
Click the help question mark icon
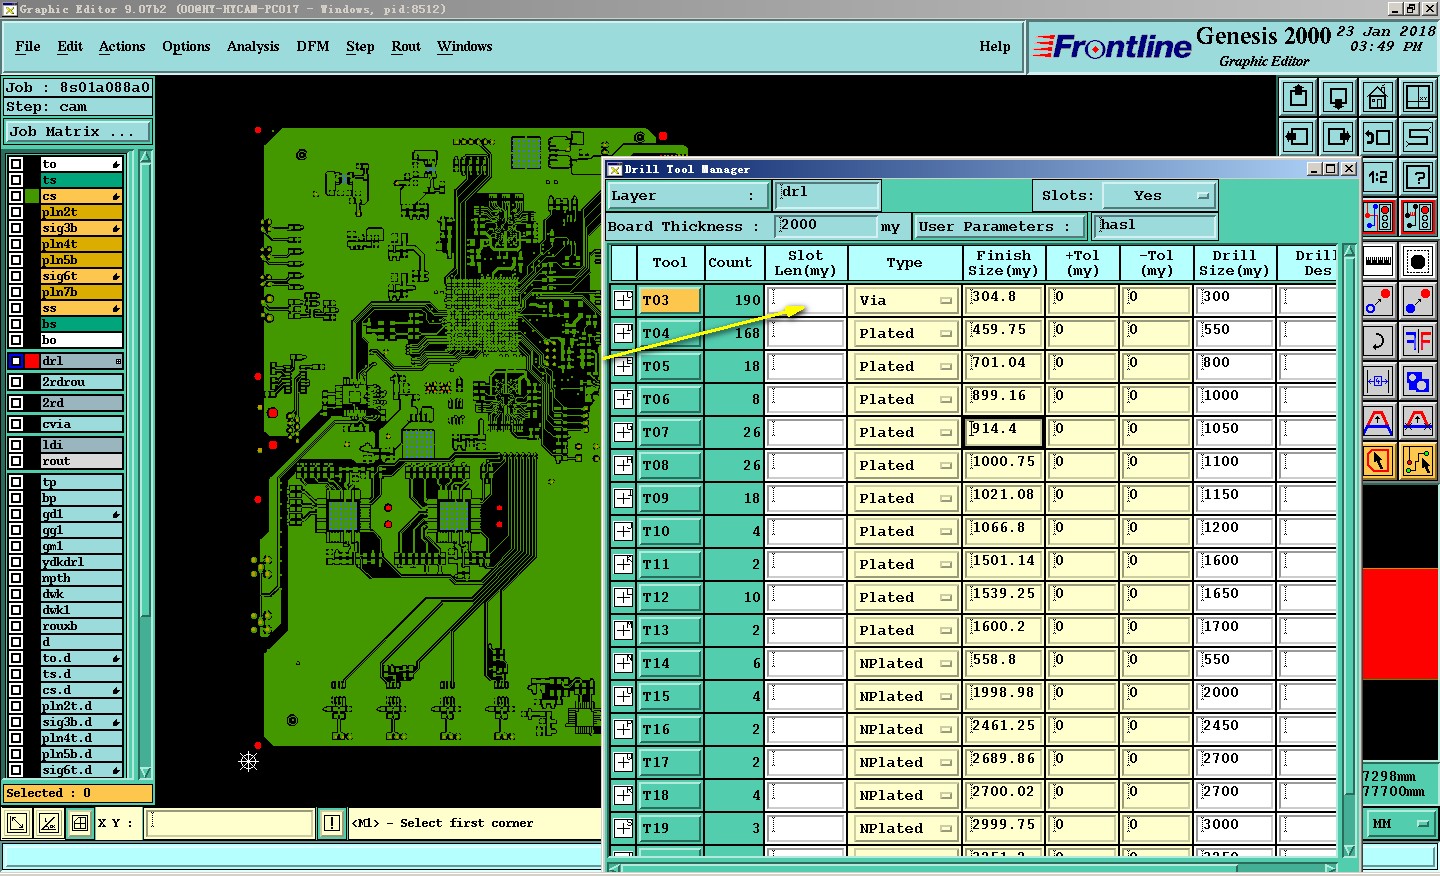coord(1417,178)
